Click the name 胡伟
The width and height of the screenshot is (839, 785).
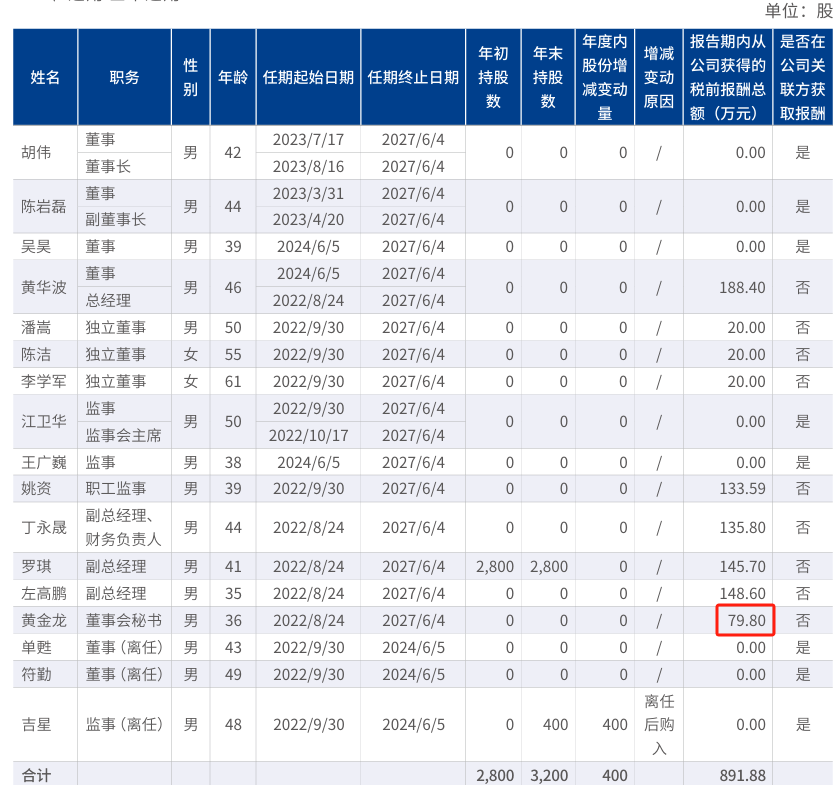36,153
